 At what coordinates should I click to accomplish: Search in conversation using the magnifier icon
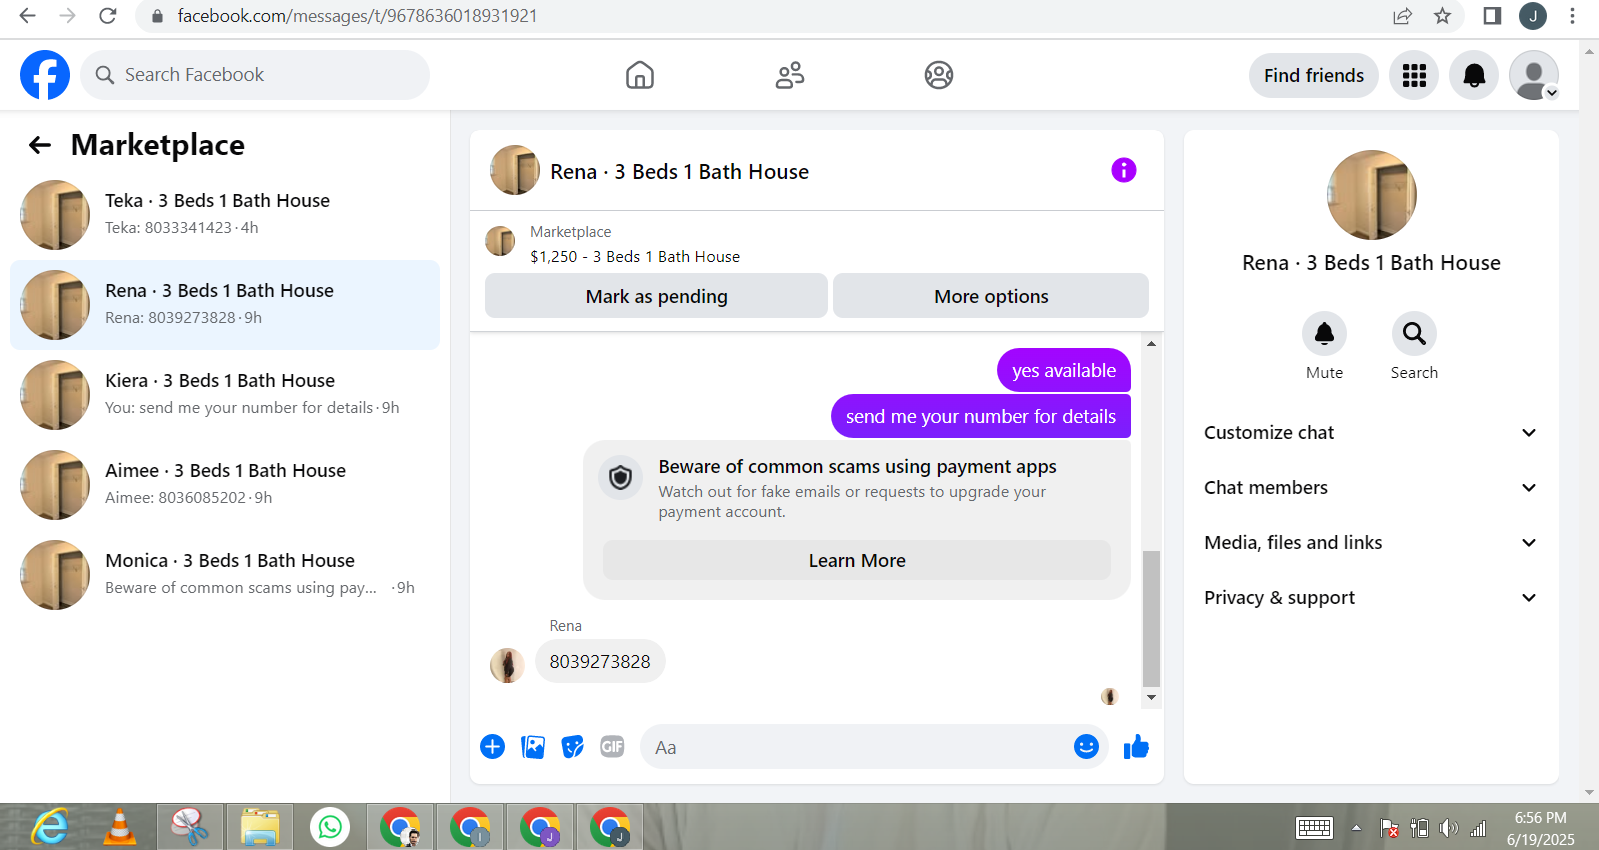click(1414, 333)
